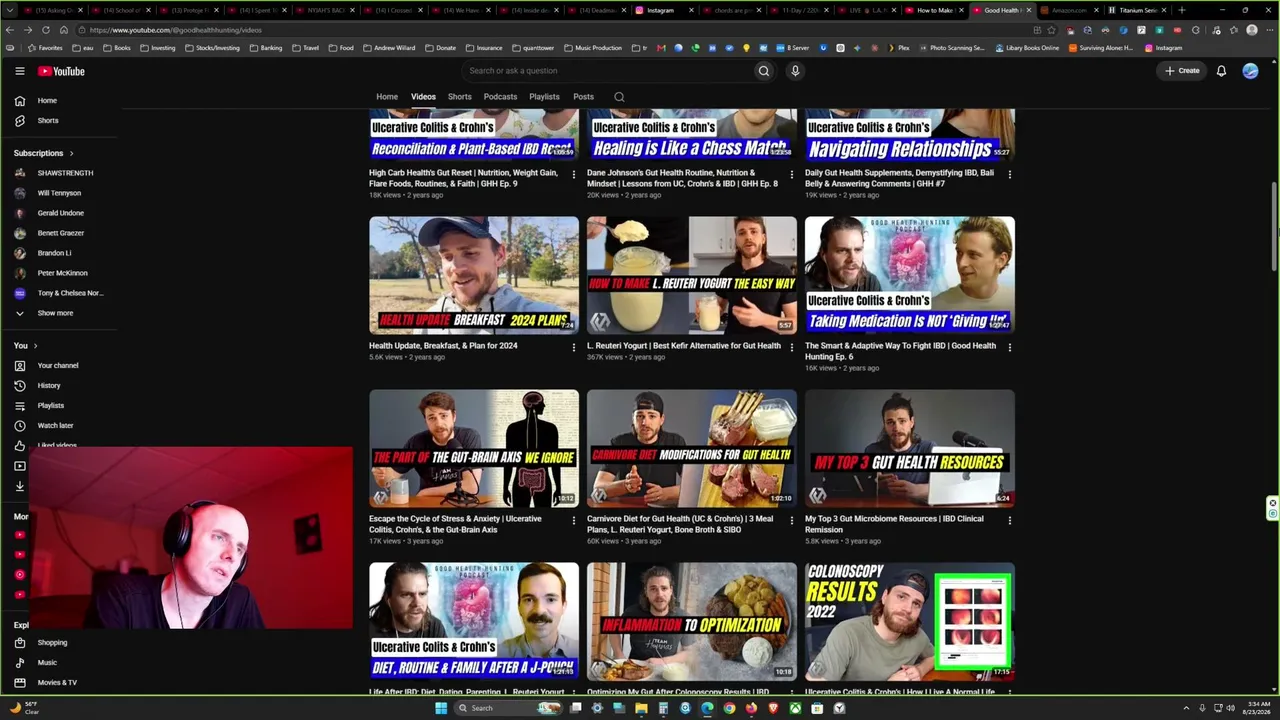Open more options for My Top 3 Gut Microbiome video
Viewport: 1280px width, 720px height.
click(1009, 520)
